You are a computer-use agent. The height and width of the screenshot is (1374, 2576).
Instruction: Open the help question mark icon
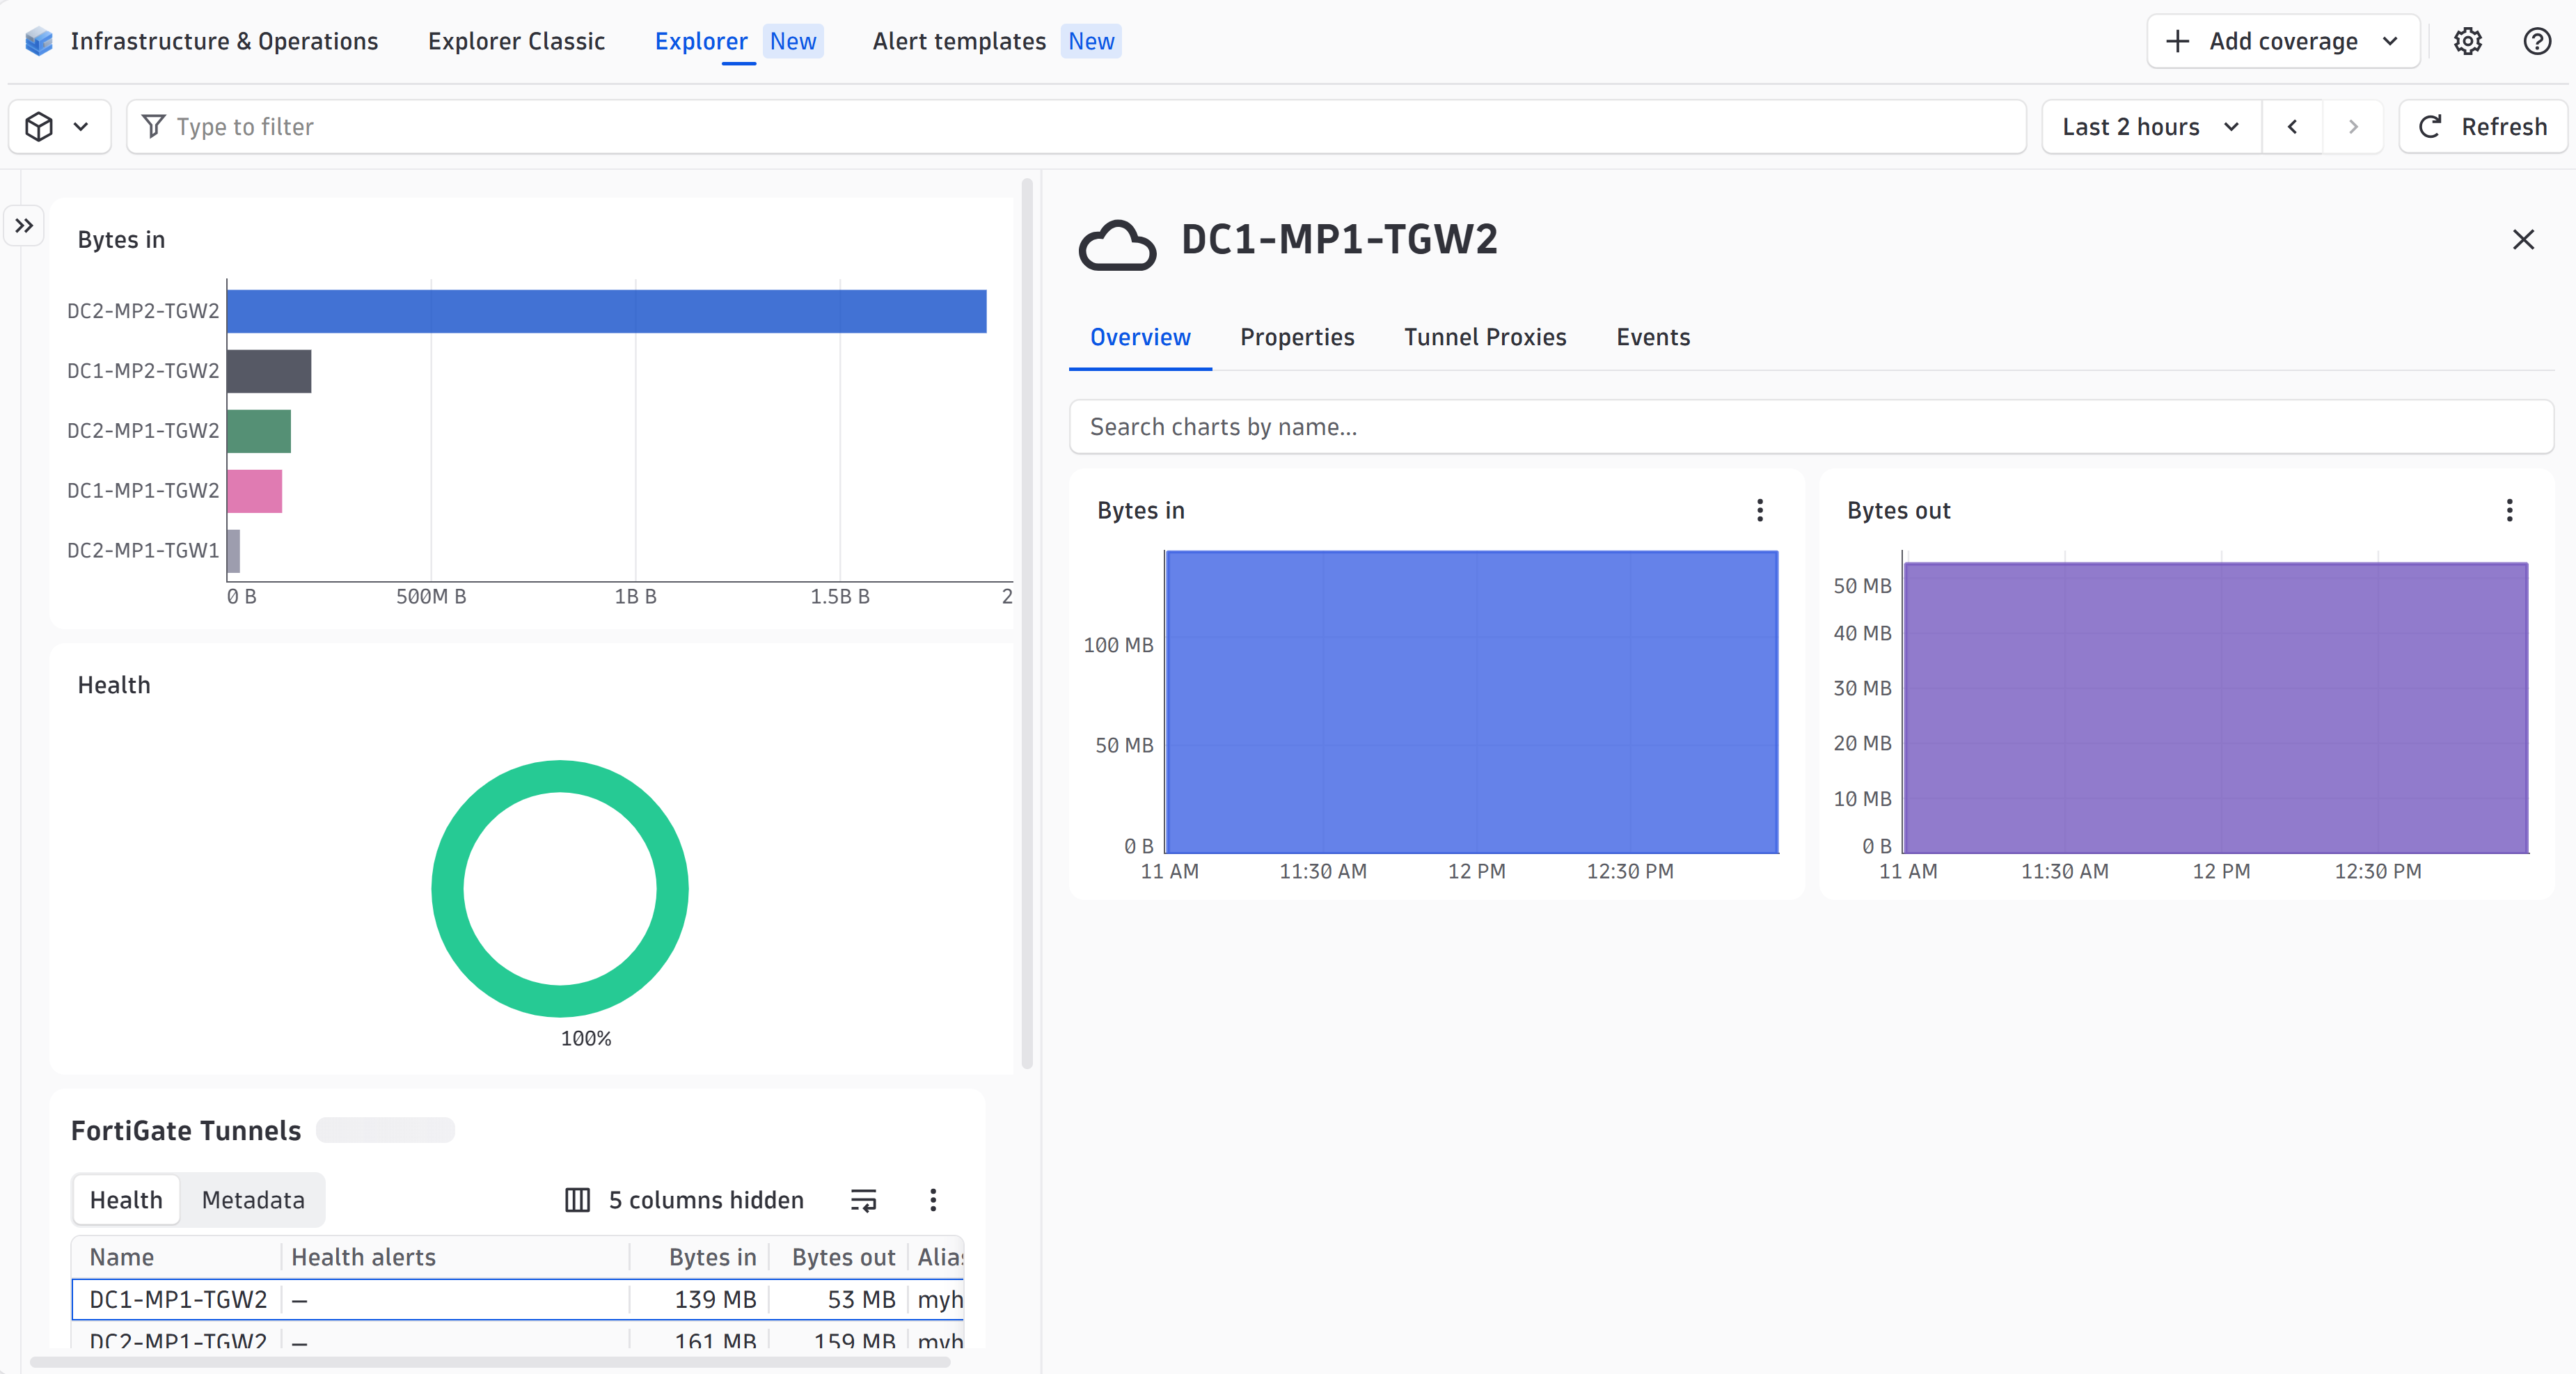(x=2537, y=41)
